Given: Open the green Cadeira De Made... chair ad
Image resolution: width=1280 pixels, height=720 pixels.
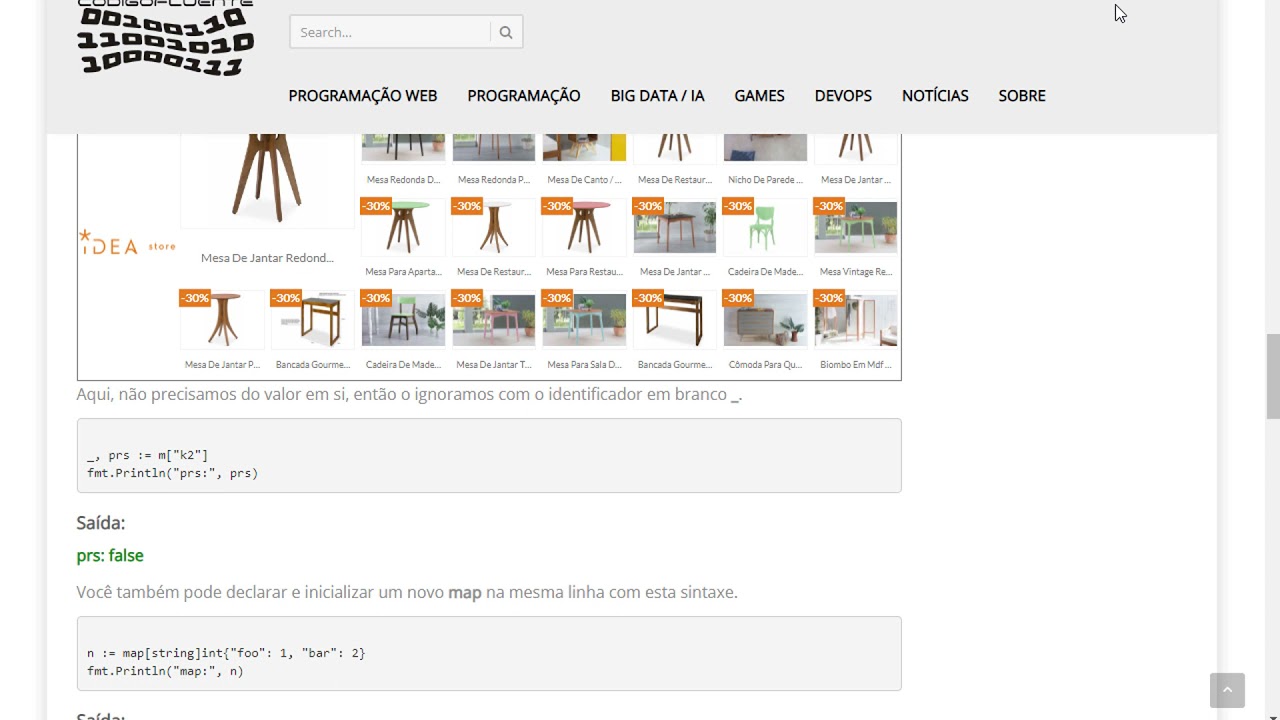Looking at the screenshot, I should click(765, 227).
